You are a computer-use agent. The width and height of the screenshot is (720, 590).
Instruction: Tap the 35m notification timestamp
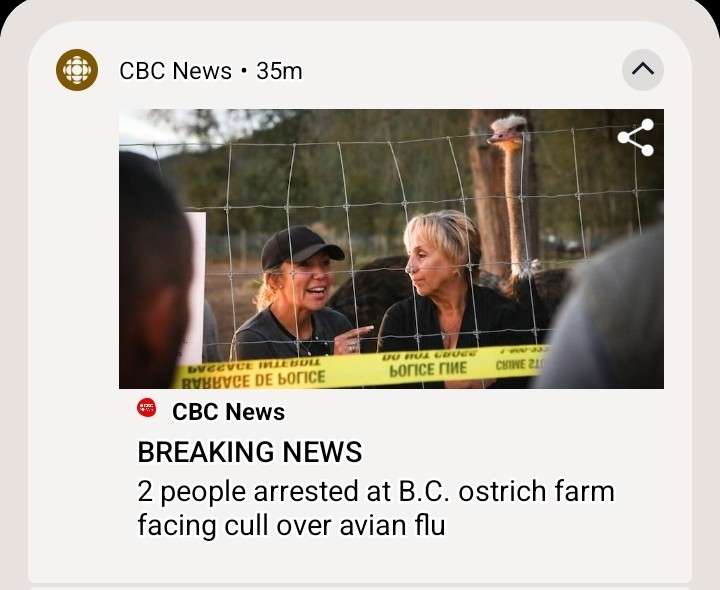(x=279, y=71)
